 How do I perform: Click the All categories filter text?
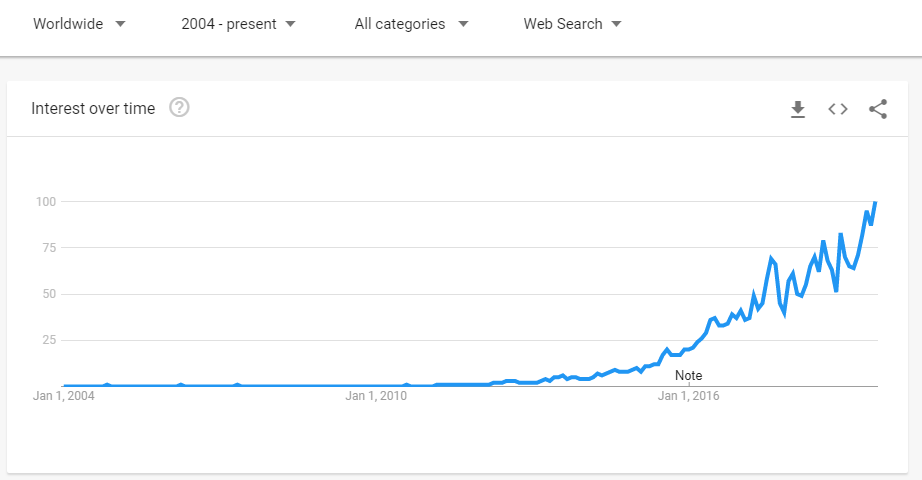[400, 24]
